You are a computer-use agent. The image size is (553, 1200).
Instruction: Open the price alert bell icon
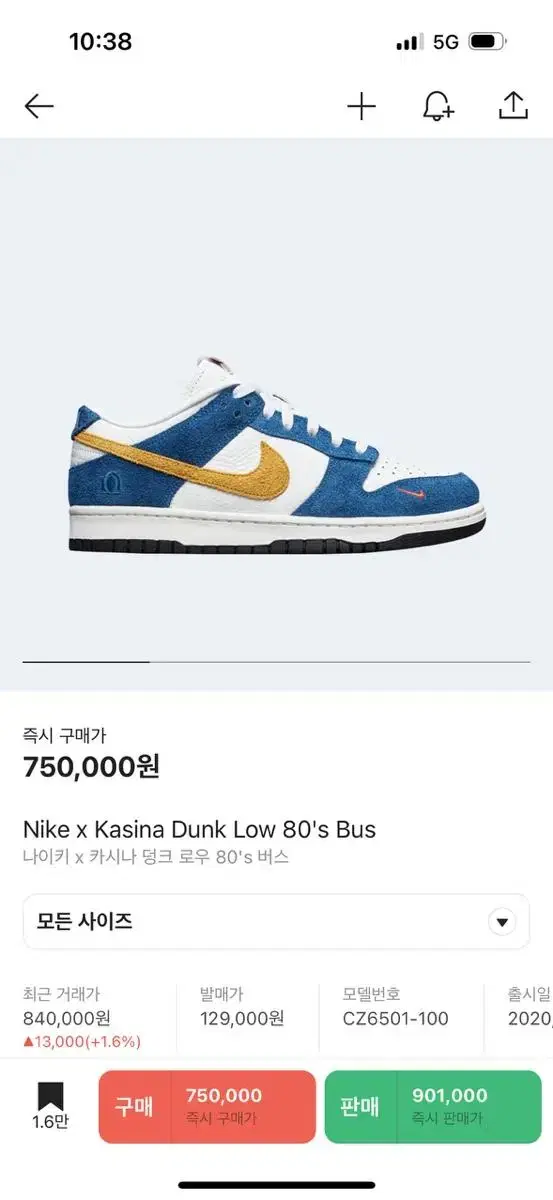point(438,106)
